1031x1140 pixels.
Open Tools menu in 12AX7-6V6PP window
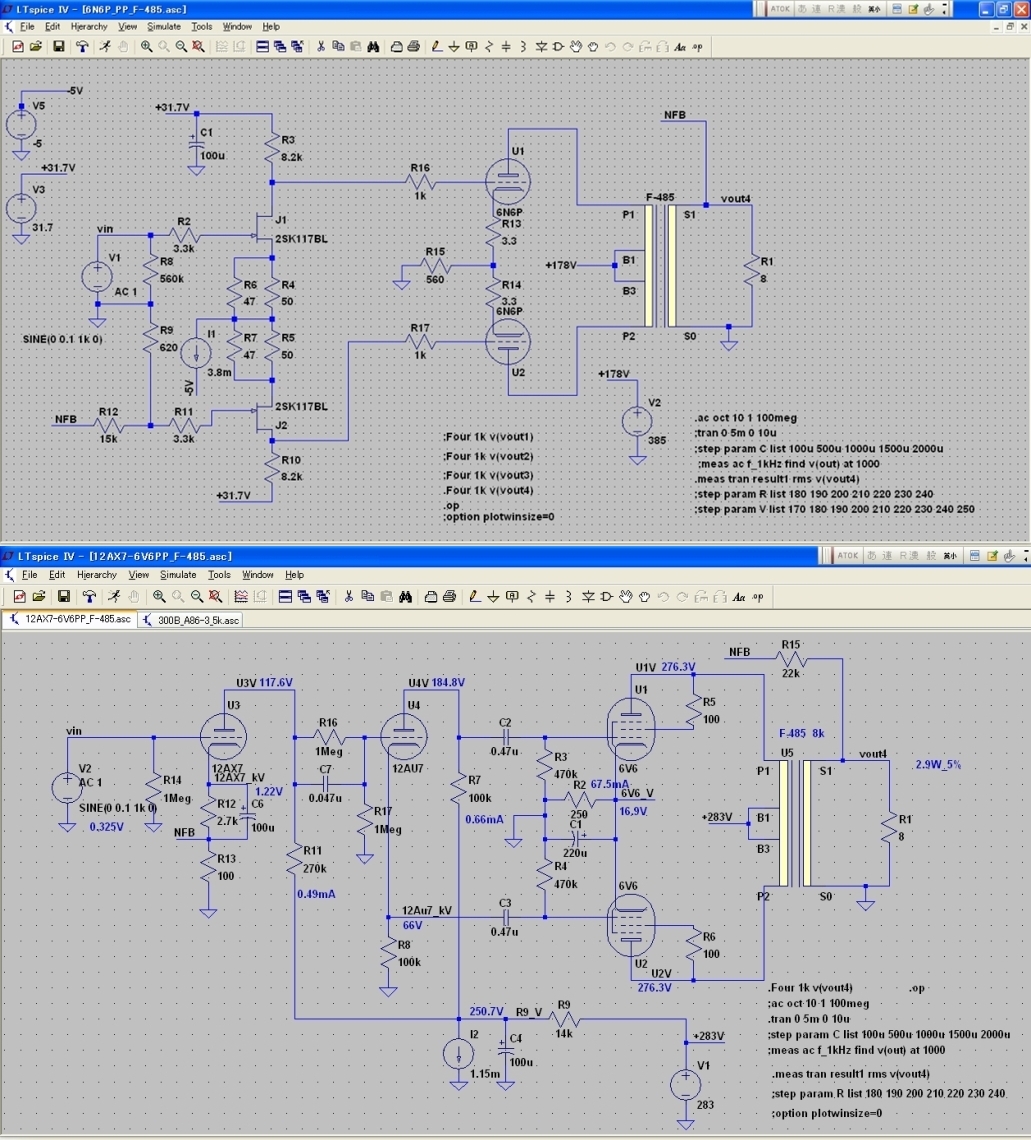coord(219,575)
